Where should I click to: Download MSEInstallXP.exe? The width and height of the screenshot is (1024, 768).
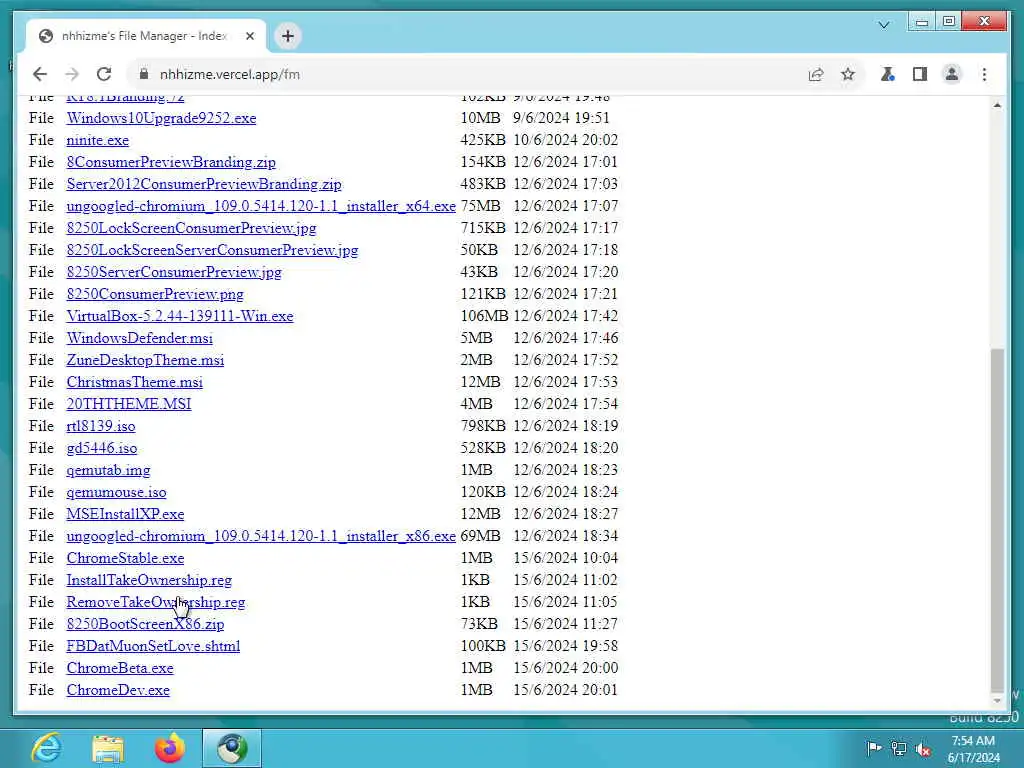click(125, 514)
